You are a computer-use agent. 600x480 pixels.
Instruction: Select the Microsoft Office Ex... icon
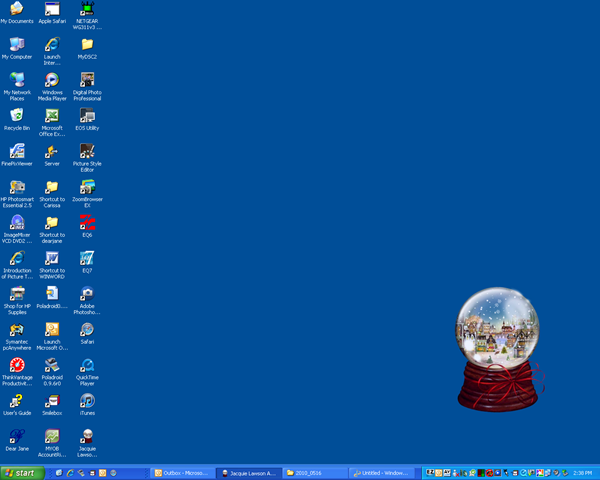point(52,122)
